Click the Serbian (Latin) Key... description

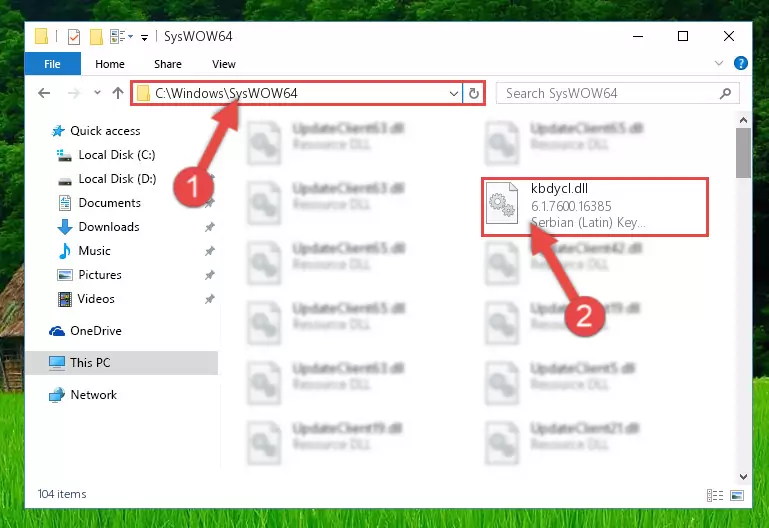(x=588, y=223)
